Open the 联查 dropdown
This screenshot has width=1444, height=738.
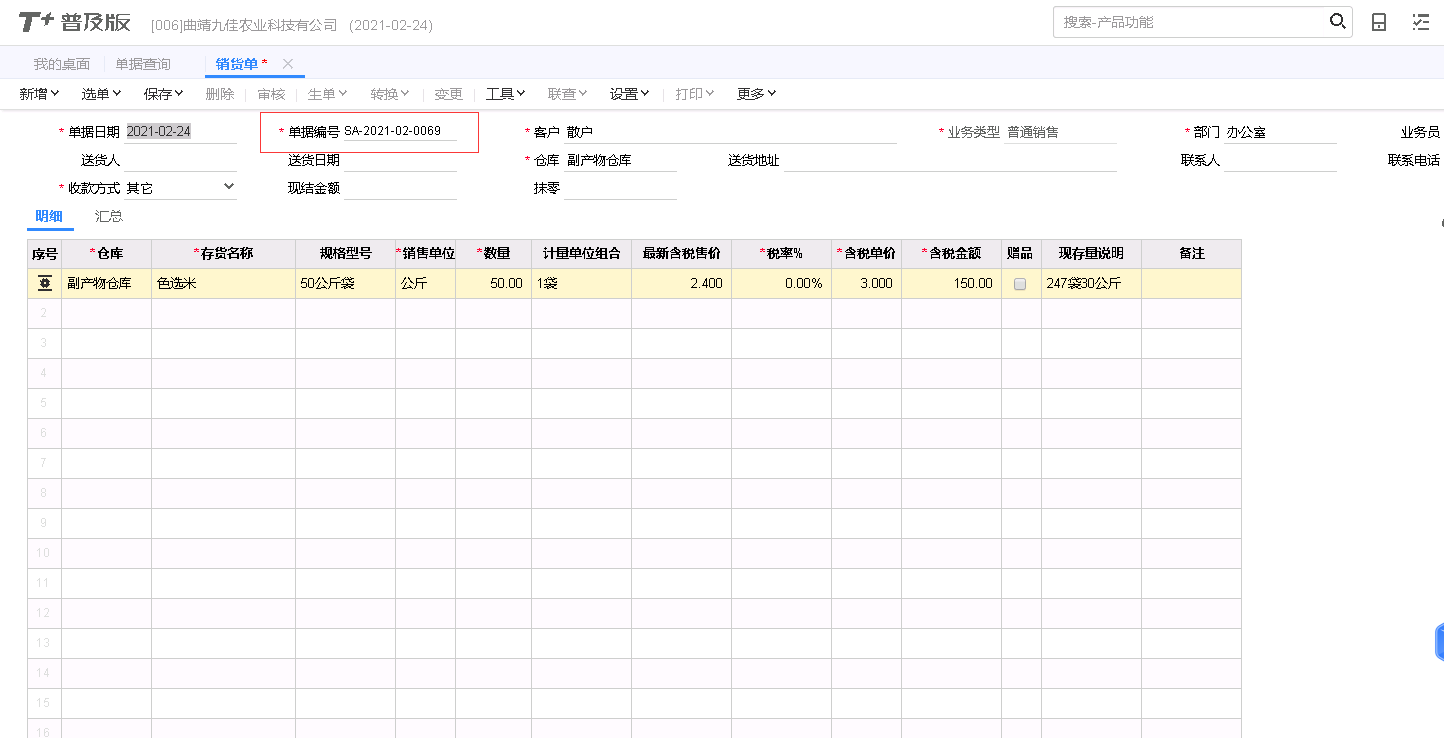pos(568,94)
